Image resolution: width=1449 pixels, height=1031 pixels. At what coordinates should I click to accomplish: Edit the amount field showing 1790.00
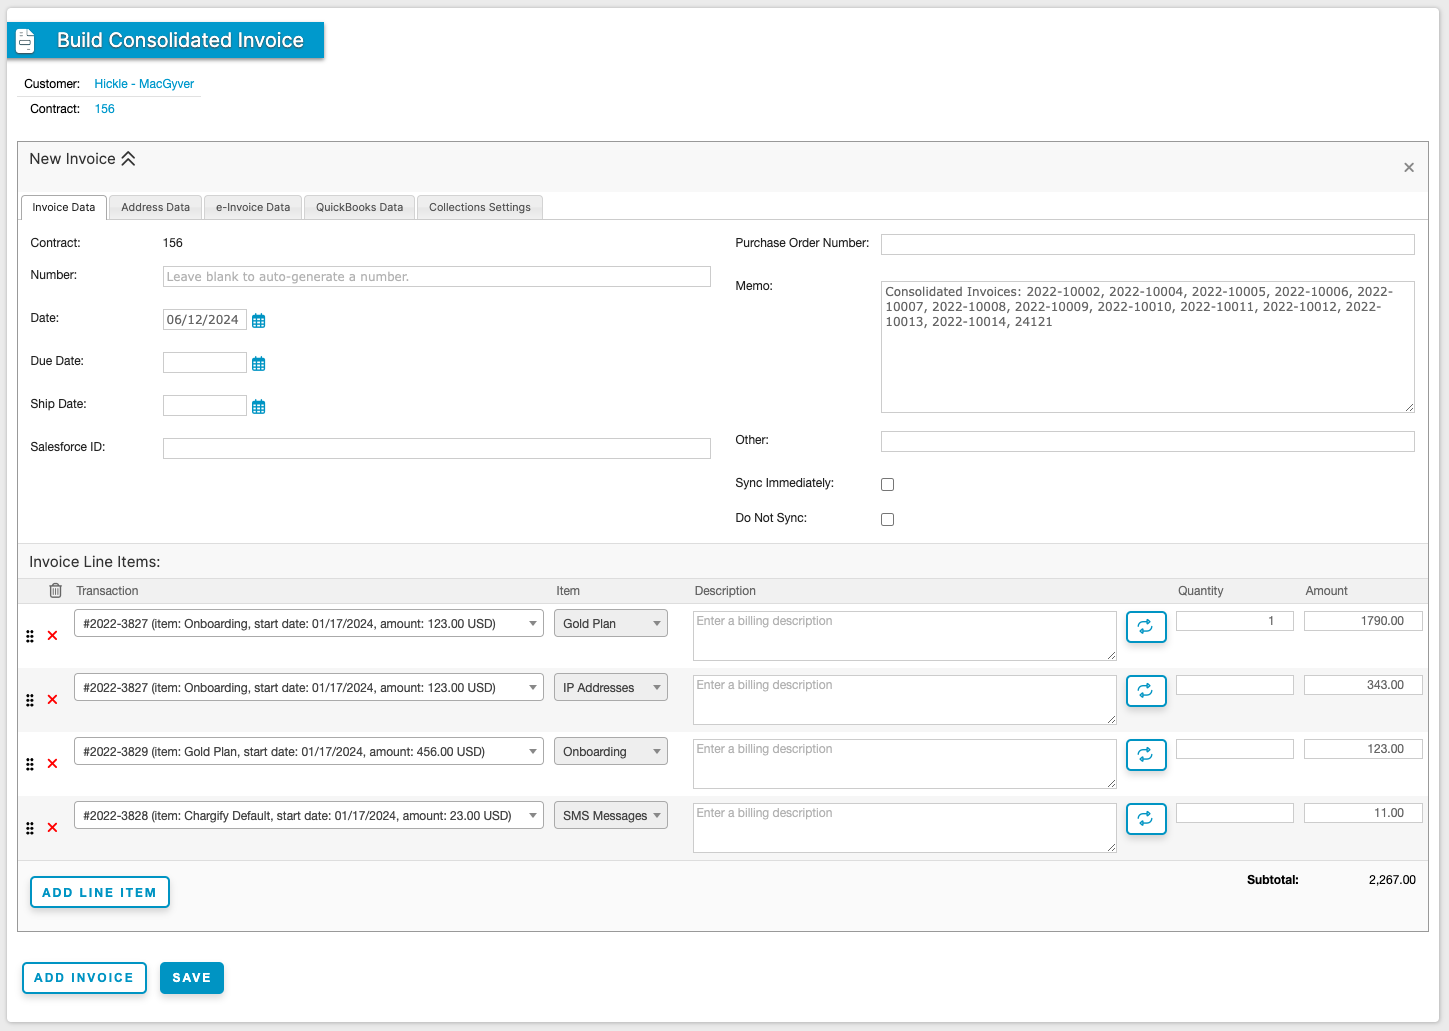click(x=1363, y=621)
